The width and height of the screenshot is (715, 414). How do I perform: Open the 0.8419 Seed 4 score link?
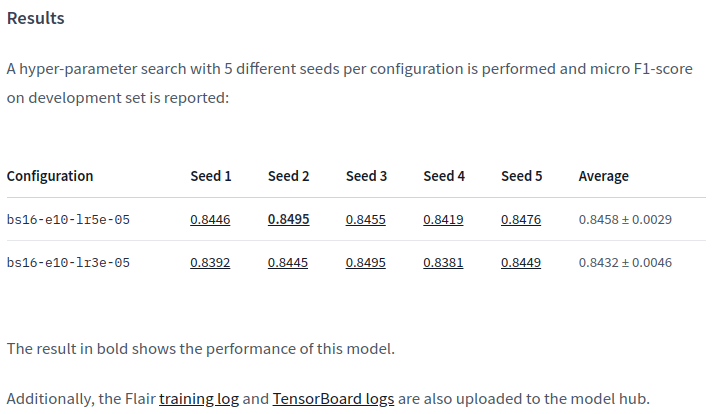tap(443, 220)
